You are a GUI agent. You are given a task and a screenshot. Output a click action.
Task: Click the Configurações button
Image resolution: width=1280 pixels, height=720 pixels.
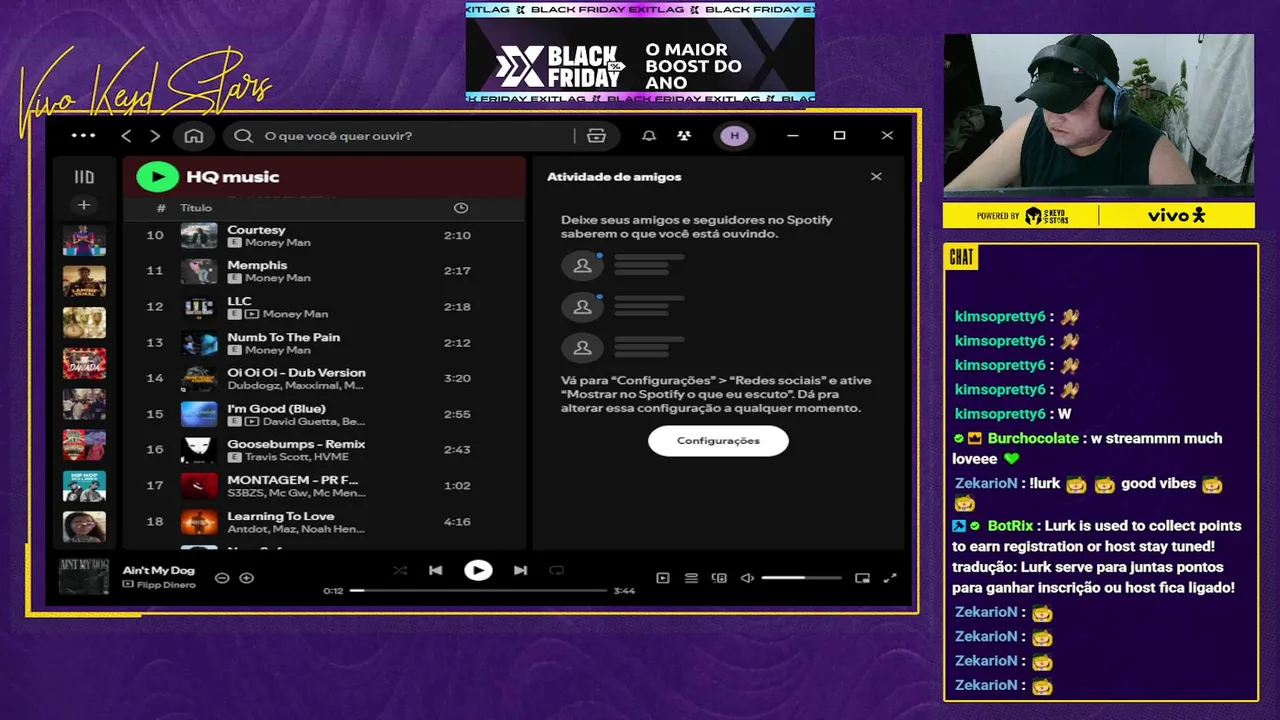point(718,441)
